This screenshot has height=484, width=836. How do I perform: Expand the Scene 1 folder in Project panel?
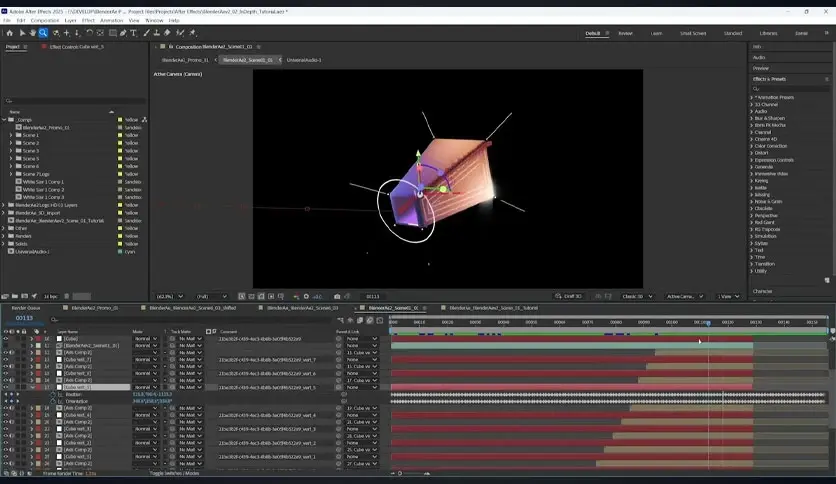[x=11, y=135]
